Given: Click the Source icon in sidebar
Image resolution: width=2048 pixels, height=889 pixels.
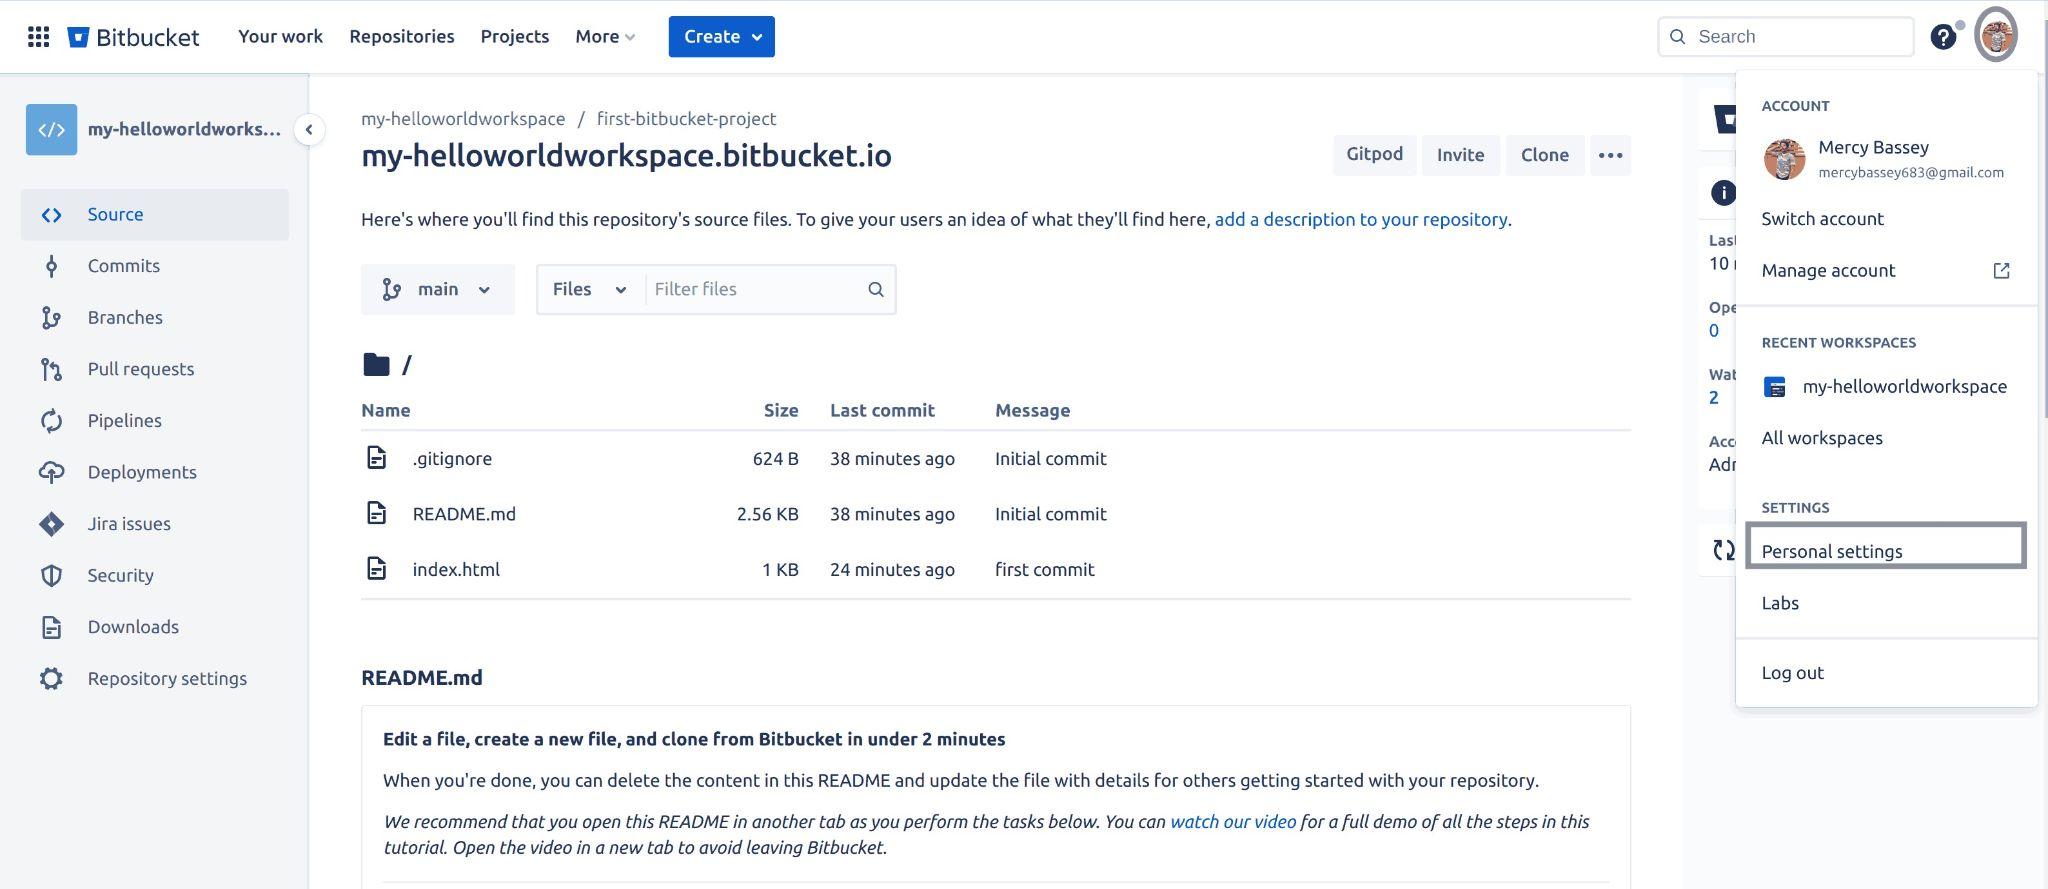Looking at the screenshot, I should (52, 215).
